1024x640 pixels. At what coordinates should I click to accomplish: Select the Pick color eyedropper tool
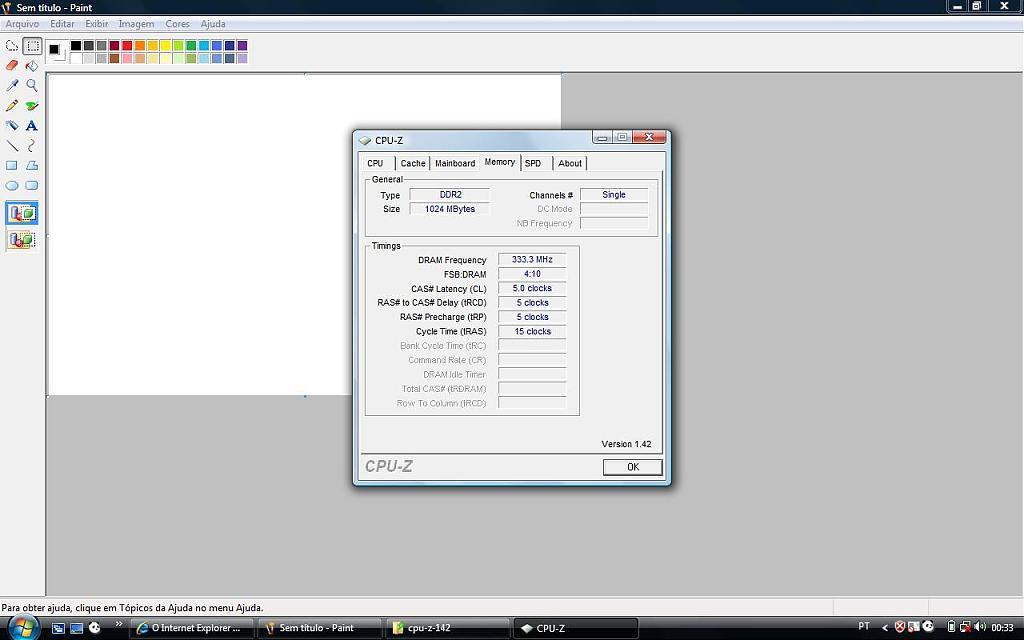pos(12,86)
